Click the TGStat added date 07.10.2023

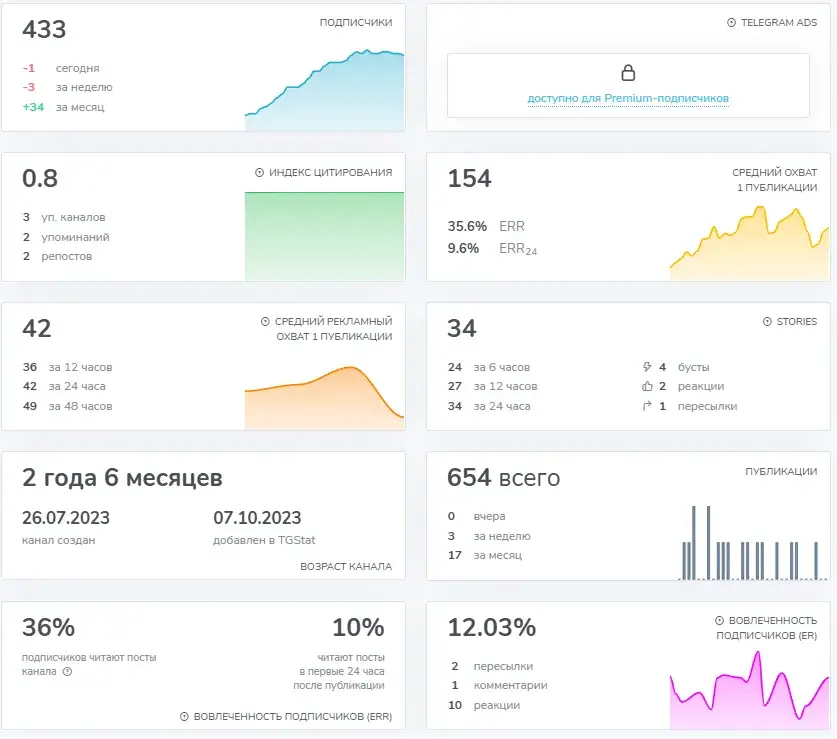(x=257, y=517)
